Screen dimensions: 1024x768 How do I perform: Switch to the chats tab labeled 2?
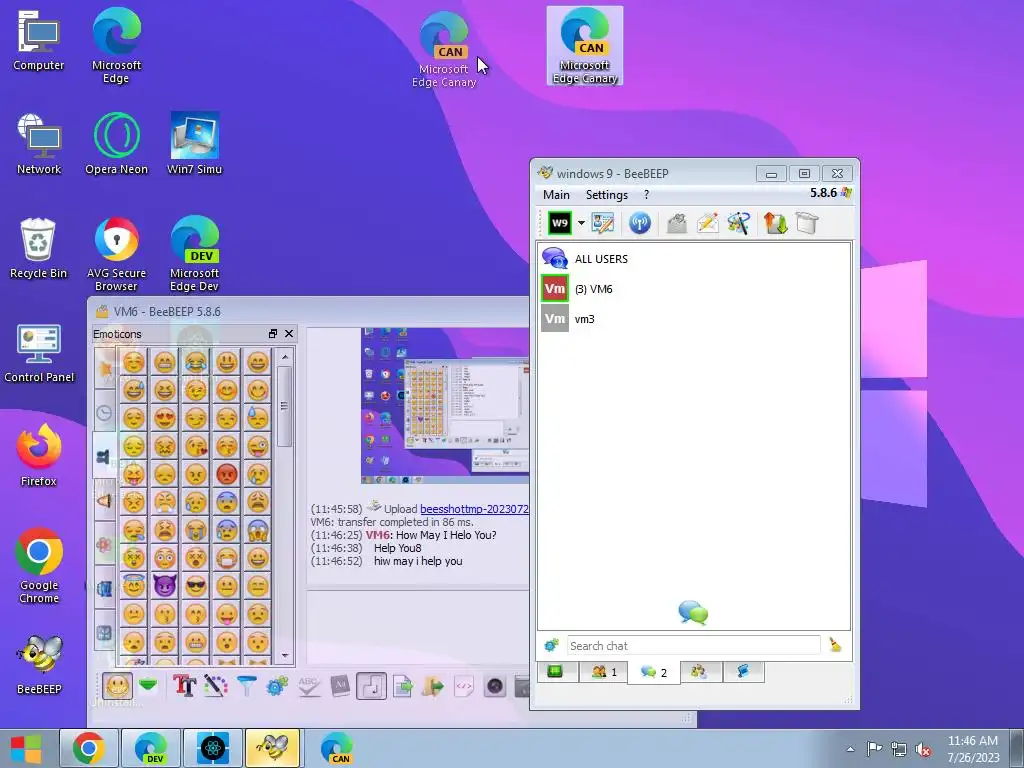[x=654, y=672]
